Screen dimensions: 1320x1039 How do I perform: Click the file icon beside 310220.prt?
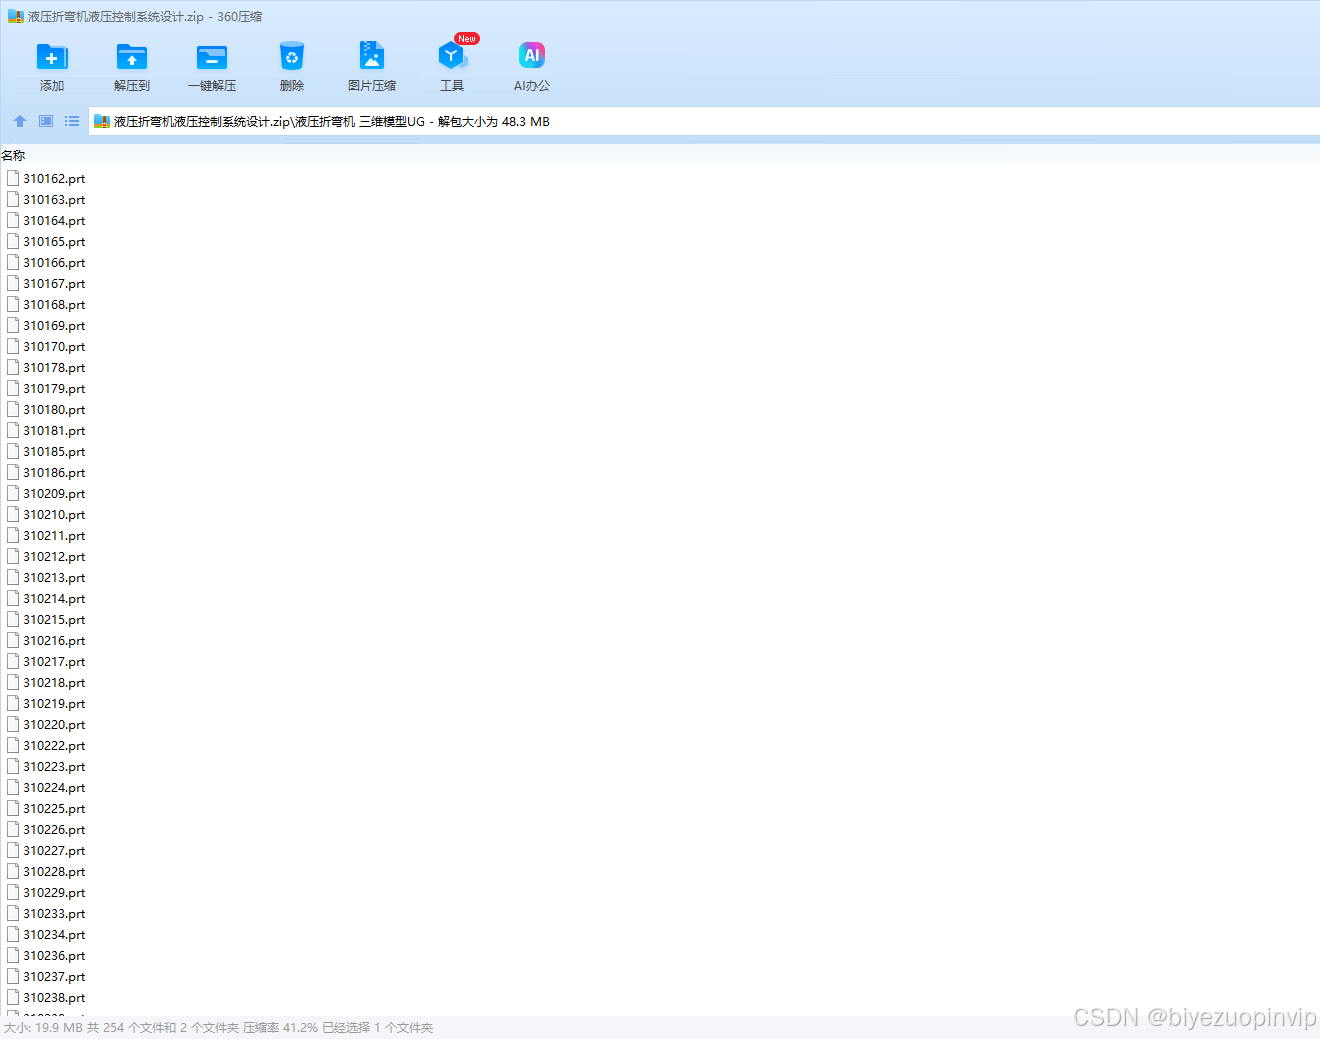tap(13, 724)
